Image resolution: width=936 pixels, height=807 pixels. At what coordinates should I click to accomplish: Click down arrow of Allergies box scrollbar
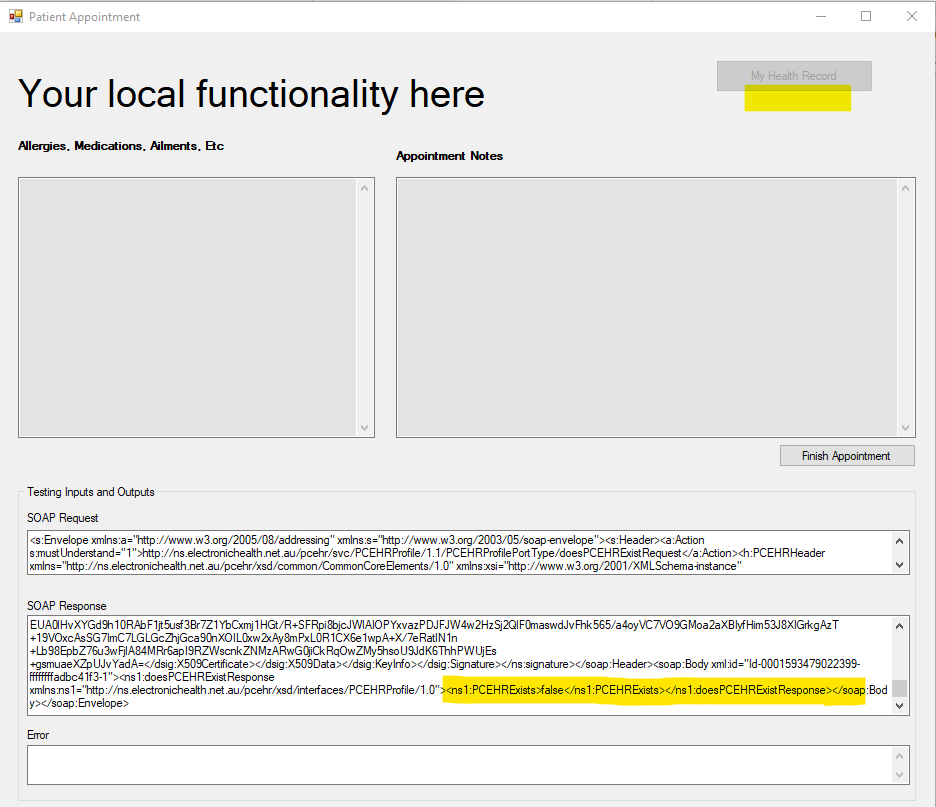365,427
